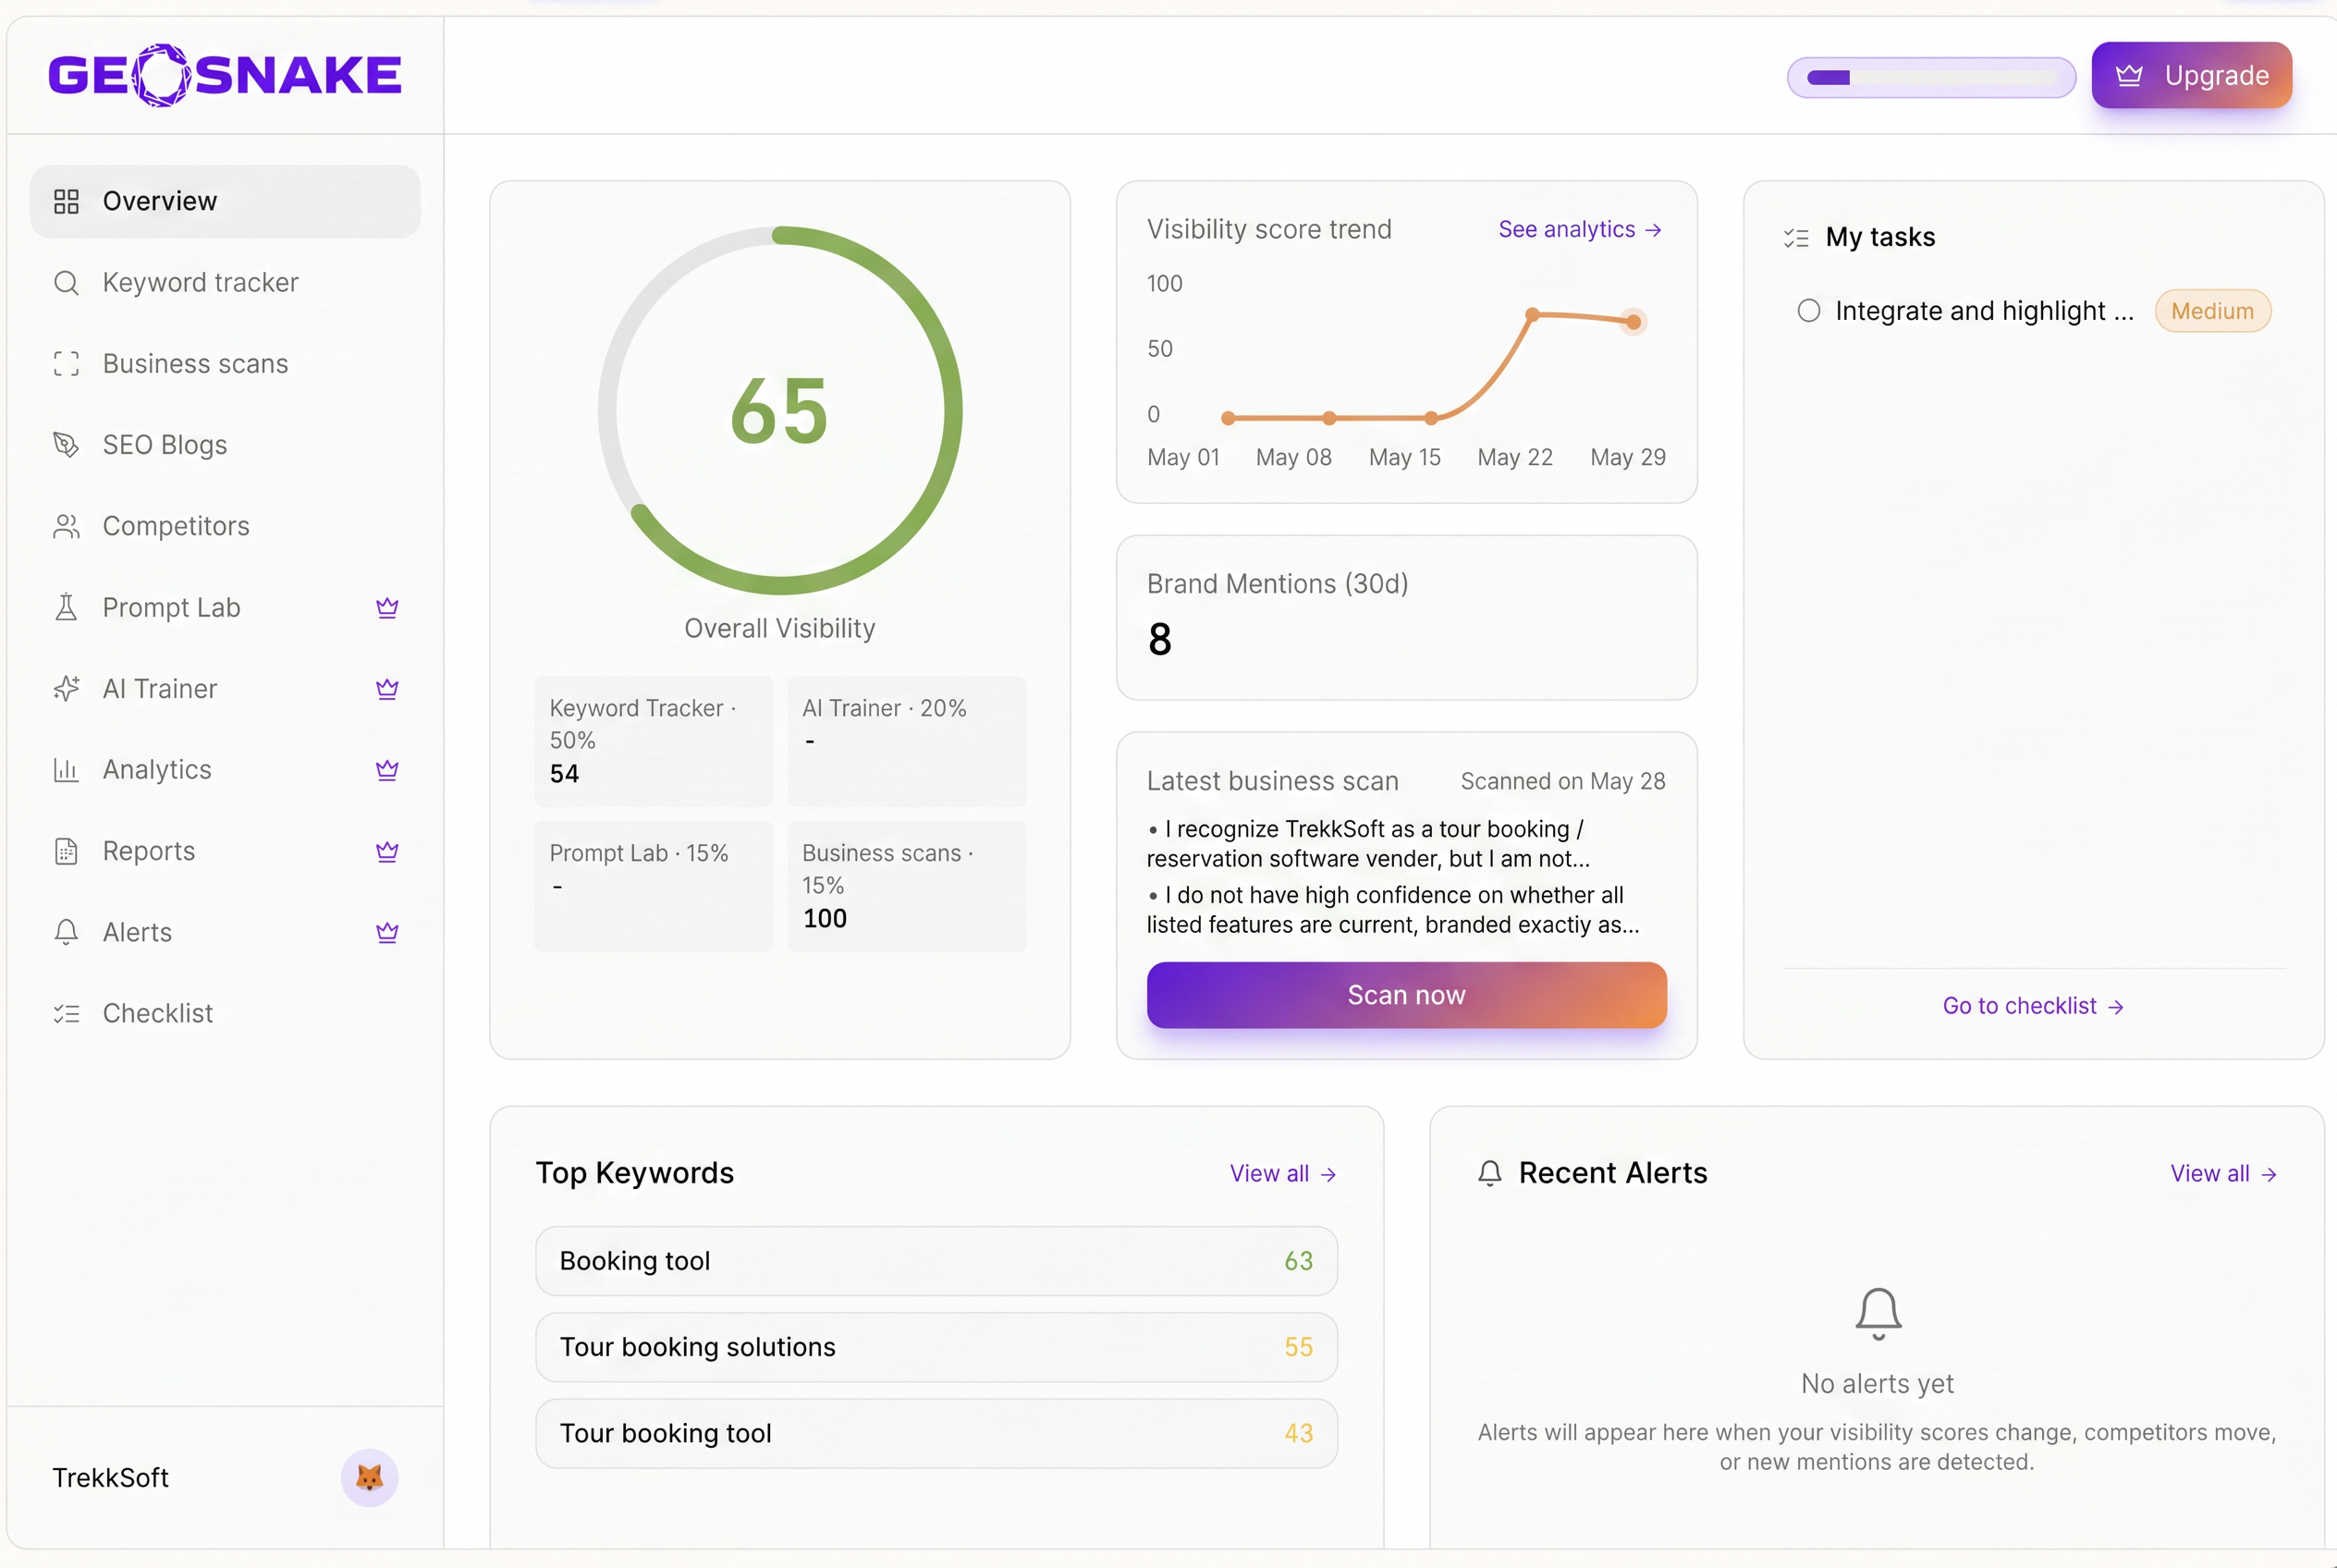This screenshot has height=1568, width=2337.
Task: Click the bell icon beside Recent Alerts
Action: tap(1489, 1173)
